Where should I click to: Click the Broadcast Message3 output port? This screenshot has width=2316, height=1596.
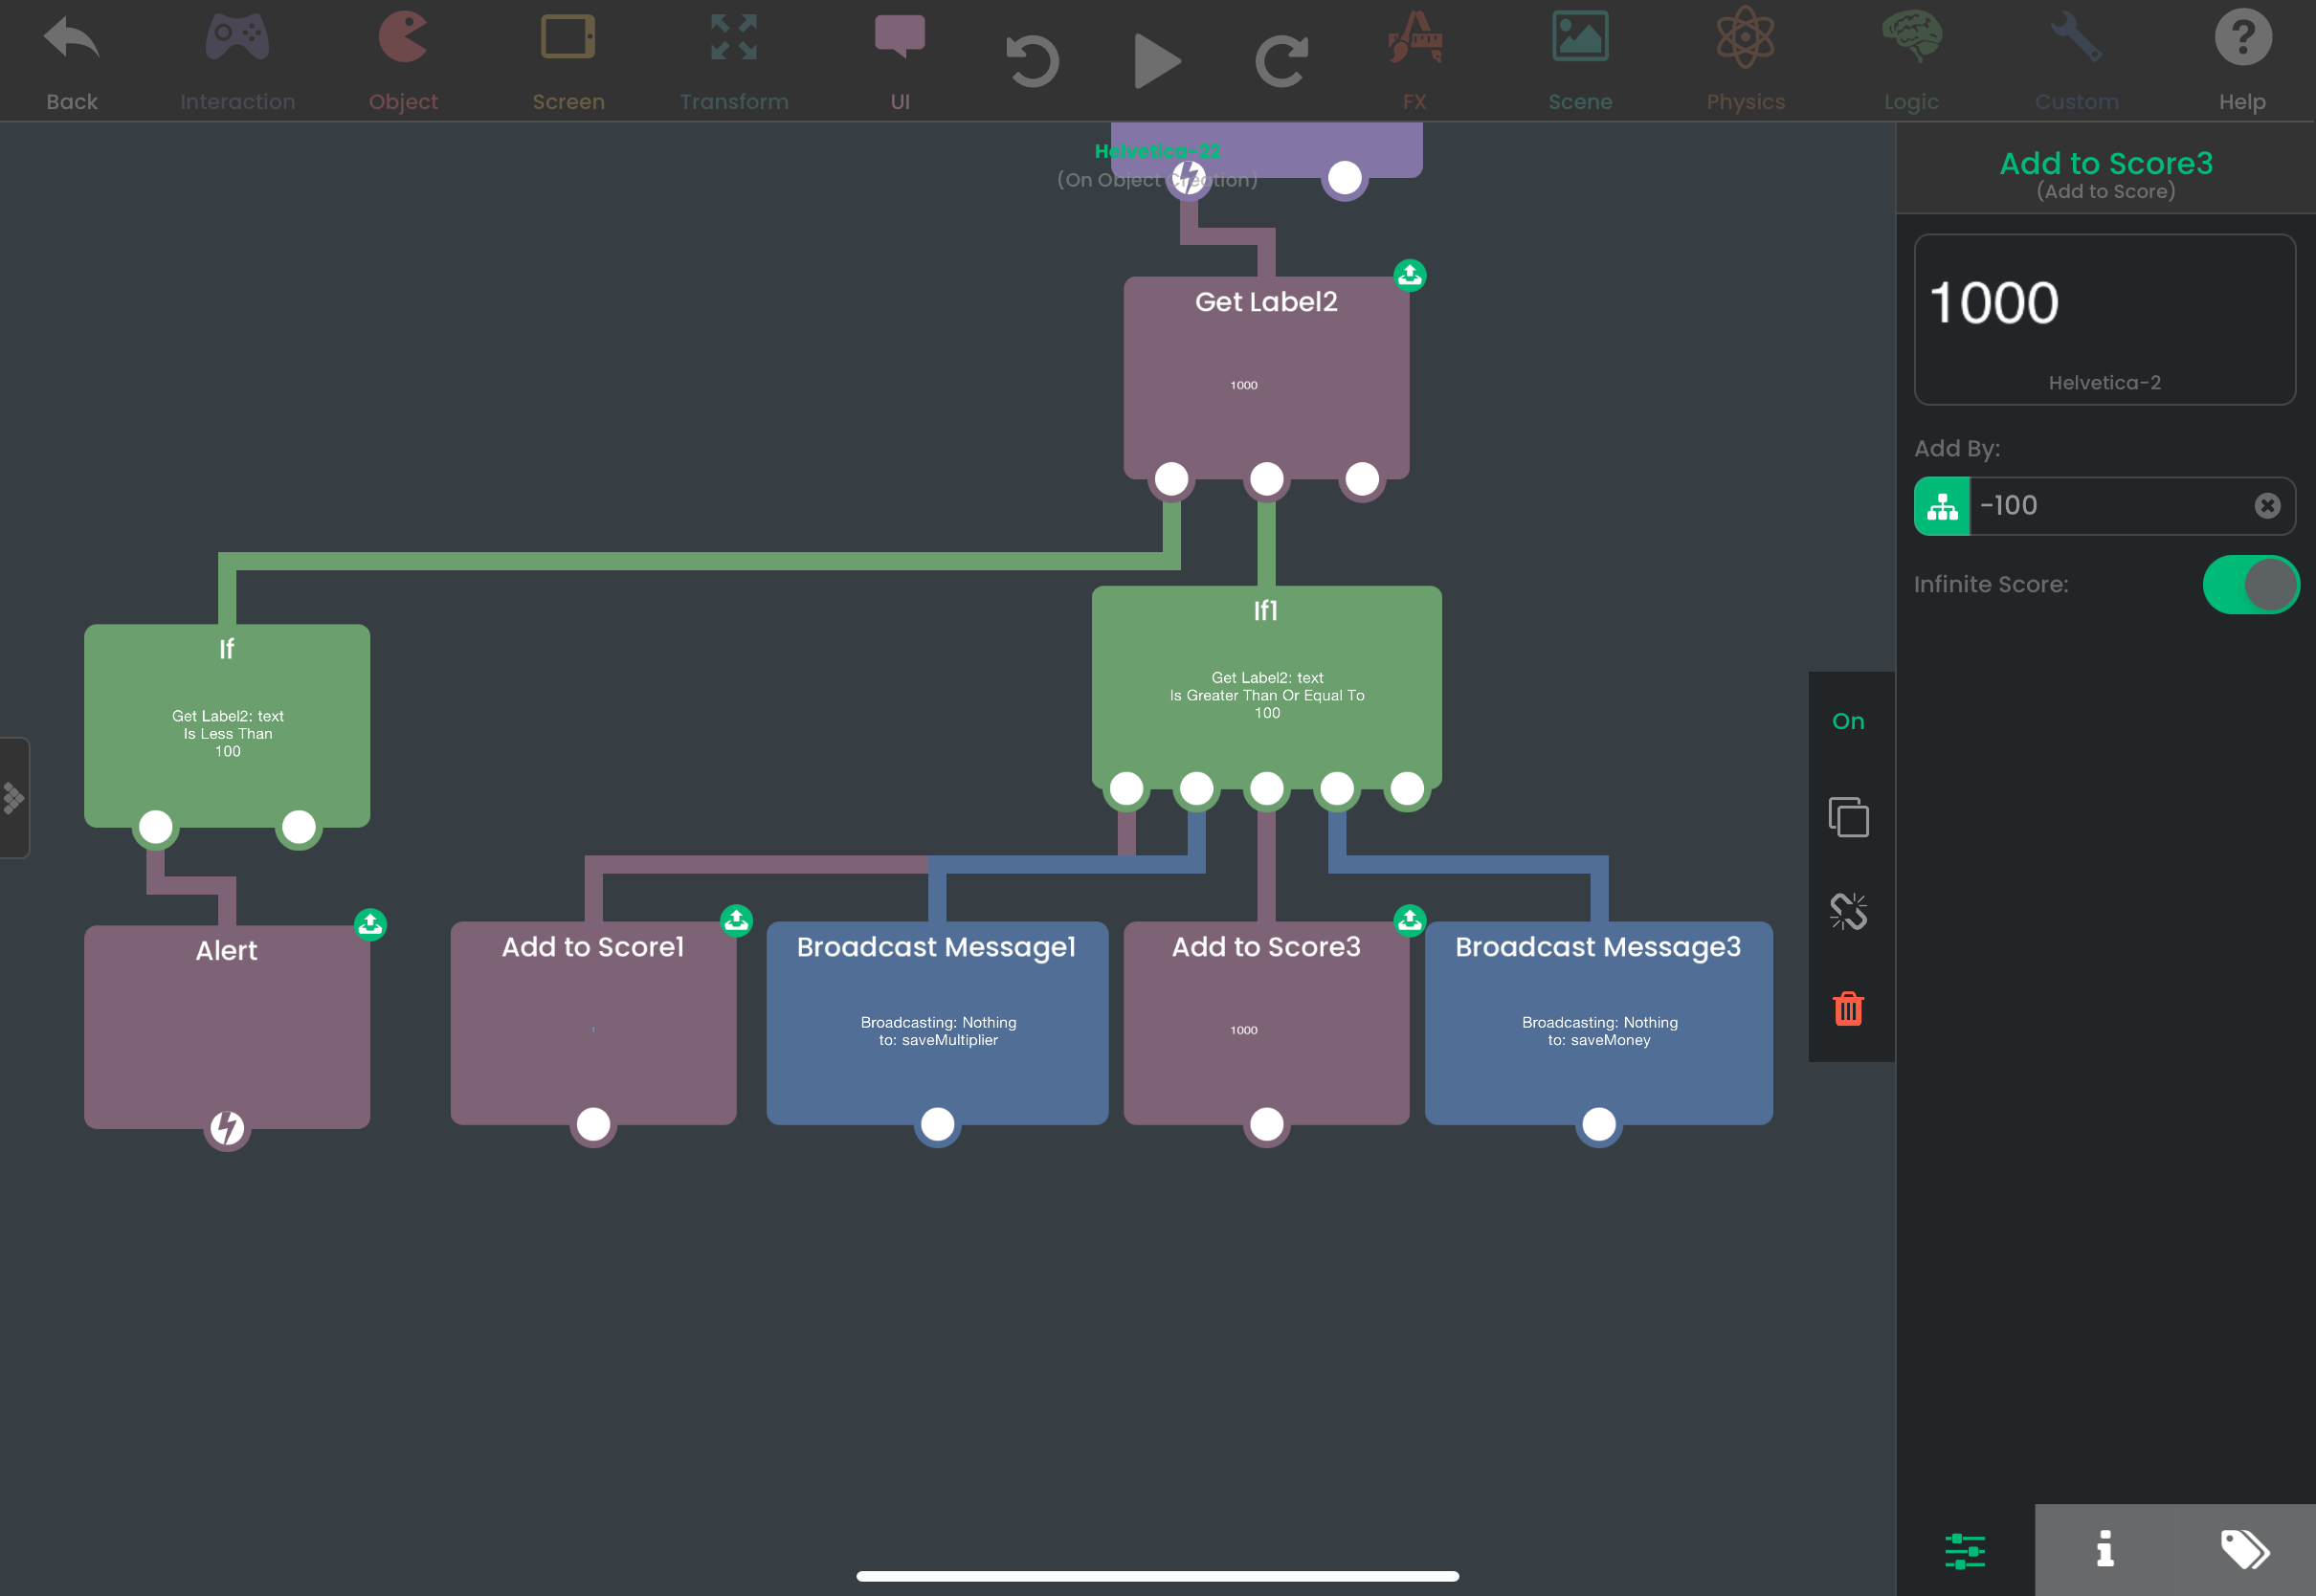pyautogui.click(x=1599, y=1125)
